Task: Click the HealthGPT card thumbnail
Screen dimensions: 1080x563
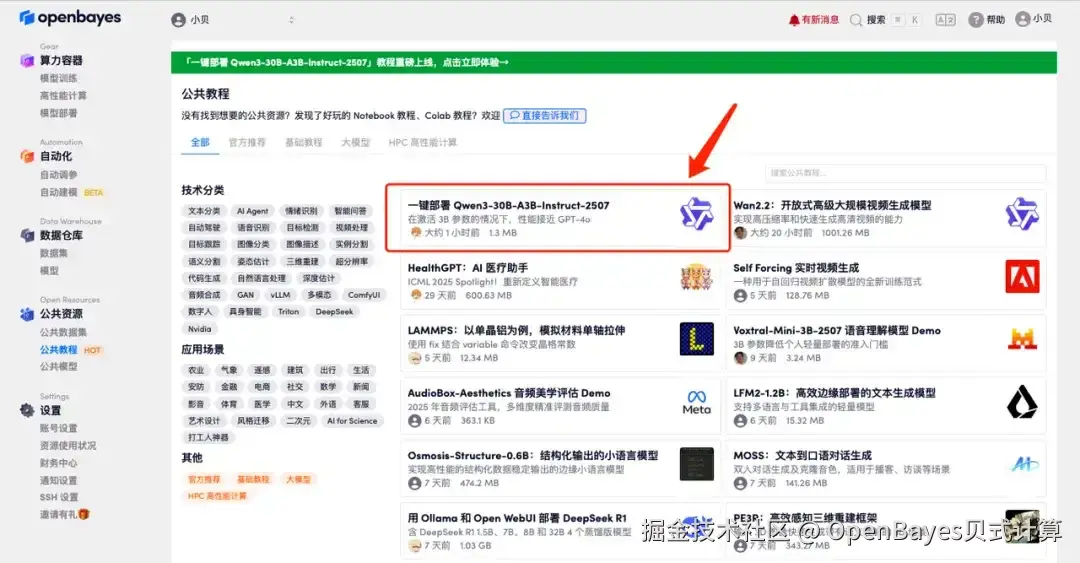Action: click(x=696, y=276)
